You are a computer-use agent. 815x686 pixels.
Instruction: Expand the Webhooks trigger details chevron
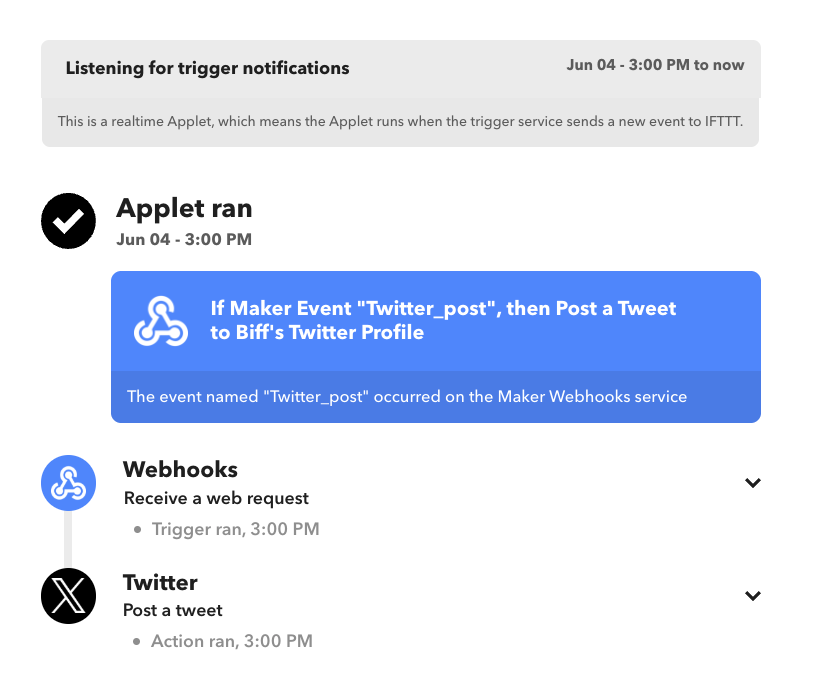tap(752, 483)
